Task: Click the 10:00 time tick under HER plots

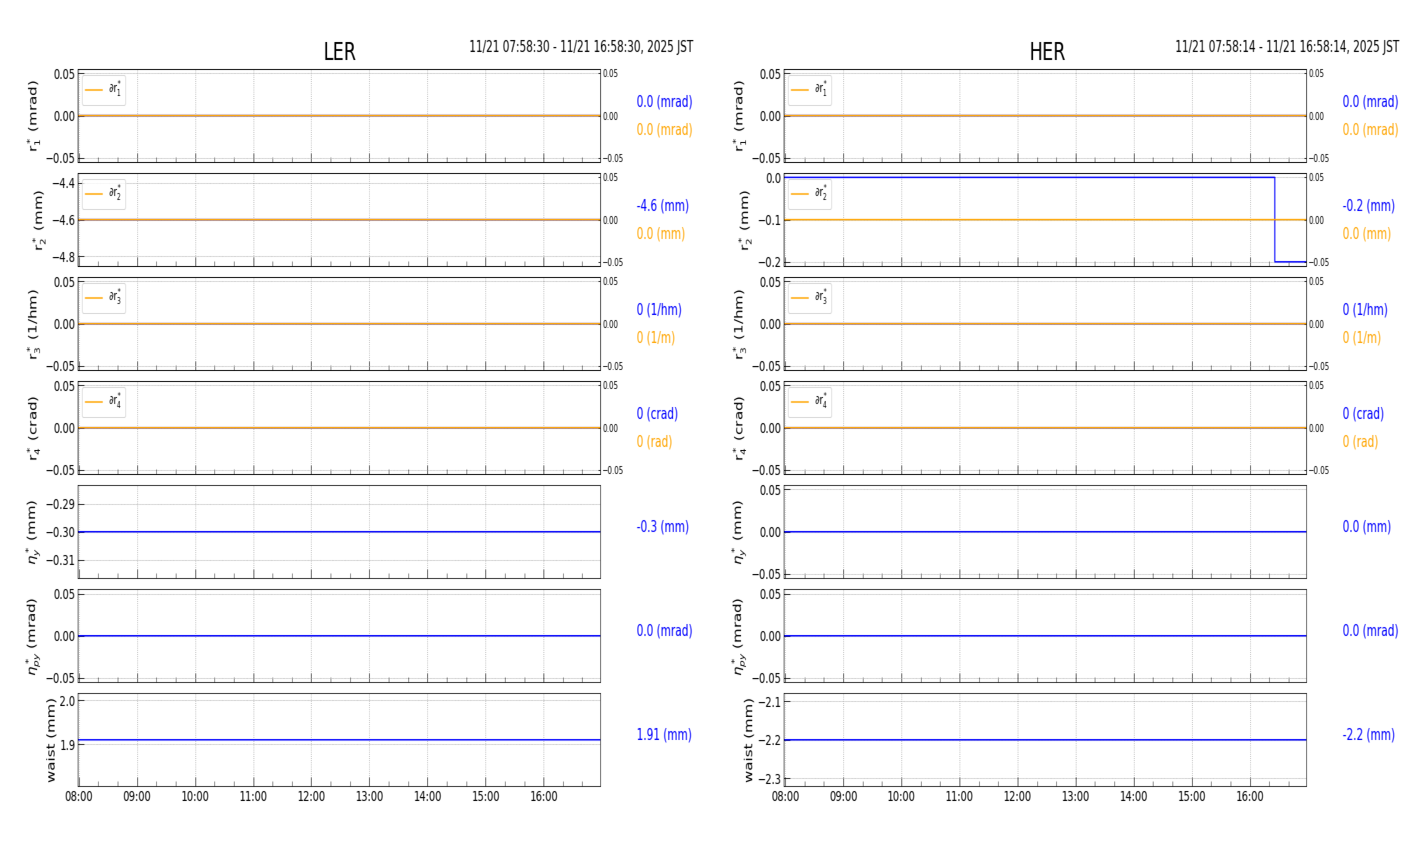Action: 901,797
